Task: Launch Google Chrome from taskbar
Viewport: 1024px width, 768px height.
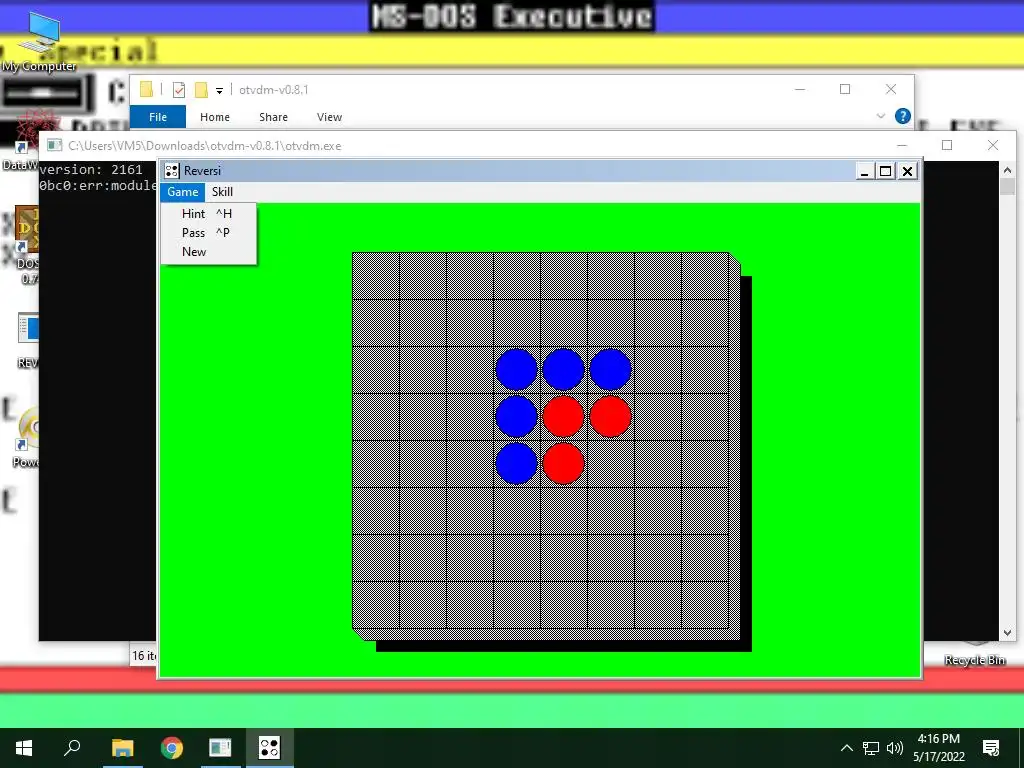Action: 172,748
